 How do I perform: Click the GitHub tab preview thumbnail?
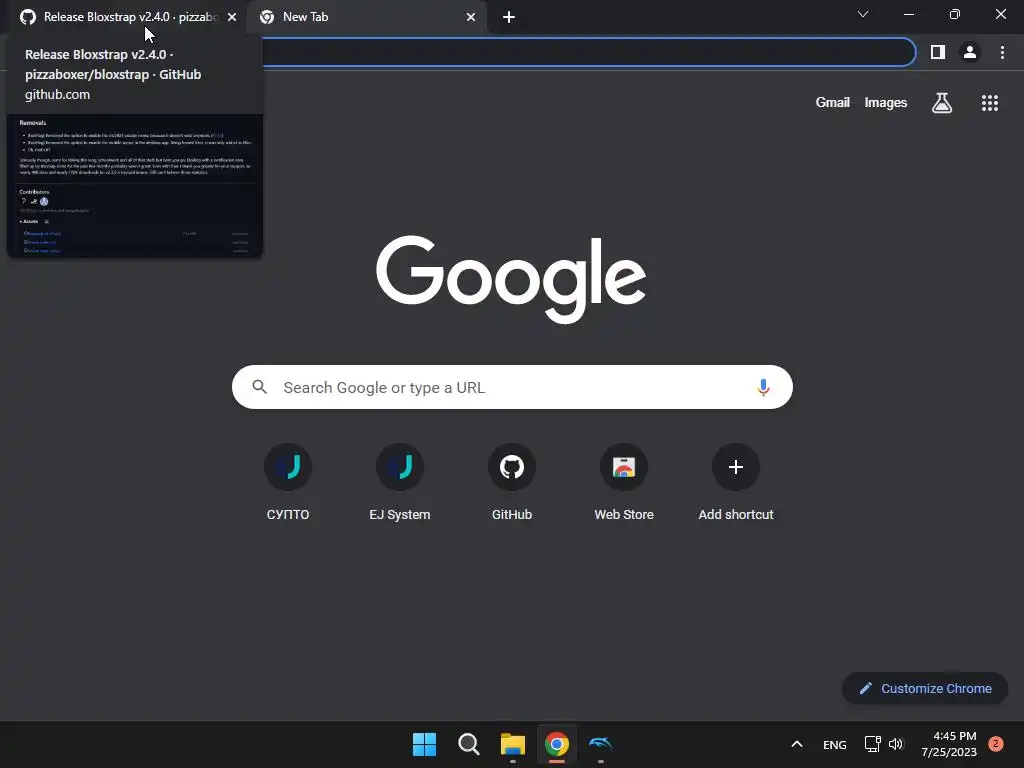[135, 185]
